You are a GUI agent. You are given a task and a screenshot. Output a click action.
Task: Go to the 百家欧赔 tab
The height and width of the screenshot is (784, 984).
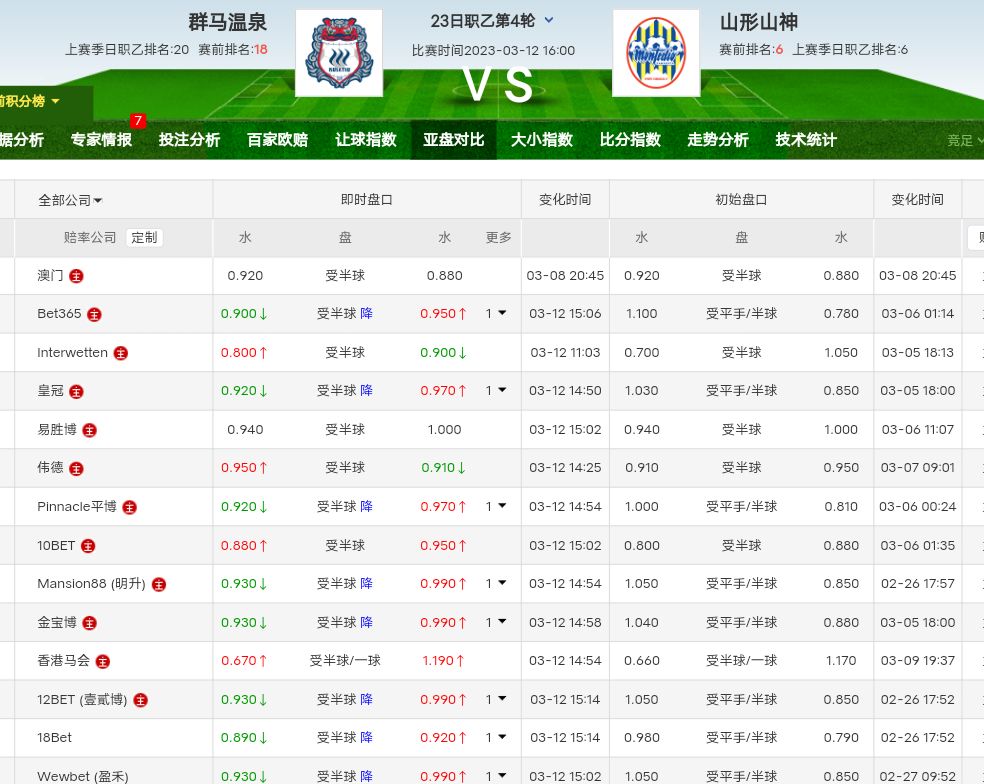[x=277, y=140]
